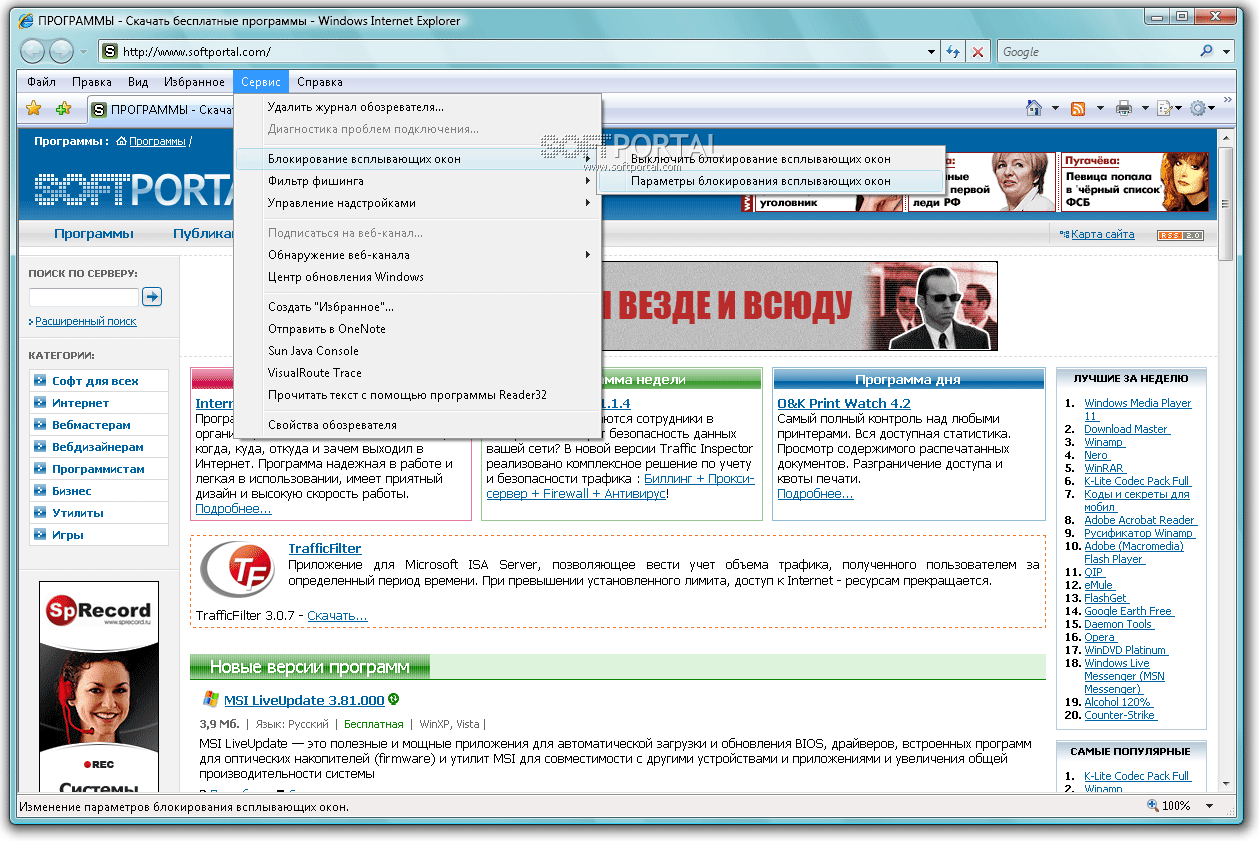Click the red Stop loading button
The height and width of the screenshot is (841, 1259).
978,52
